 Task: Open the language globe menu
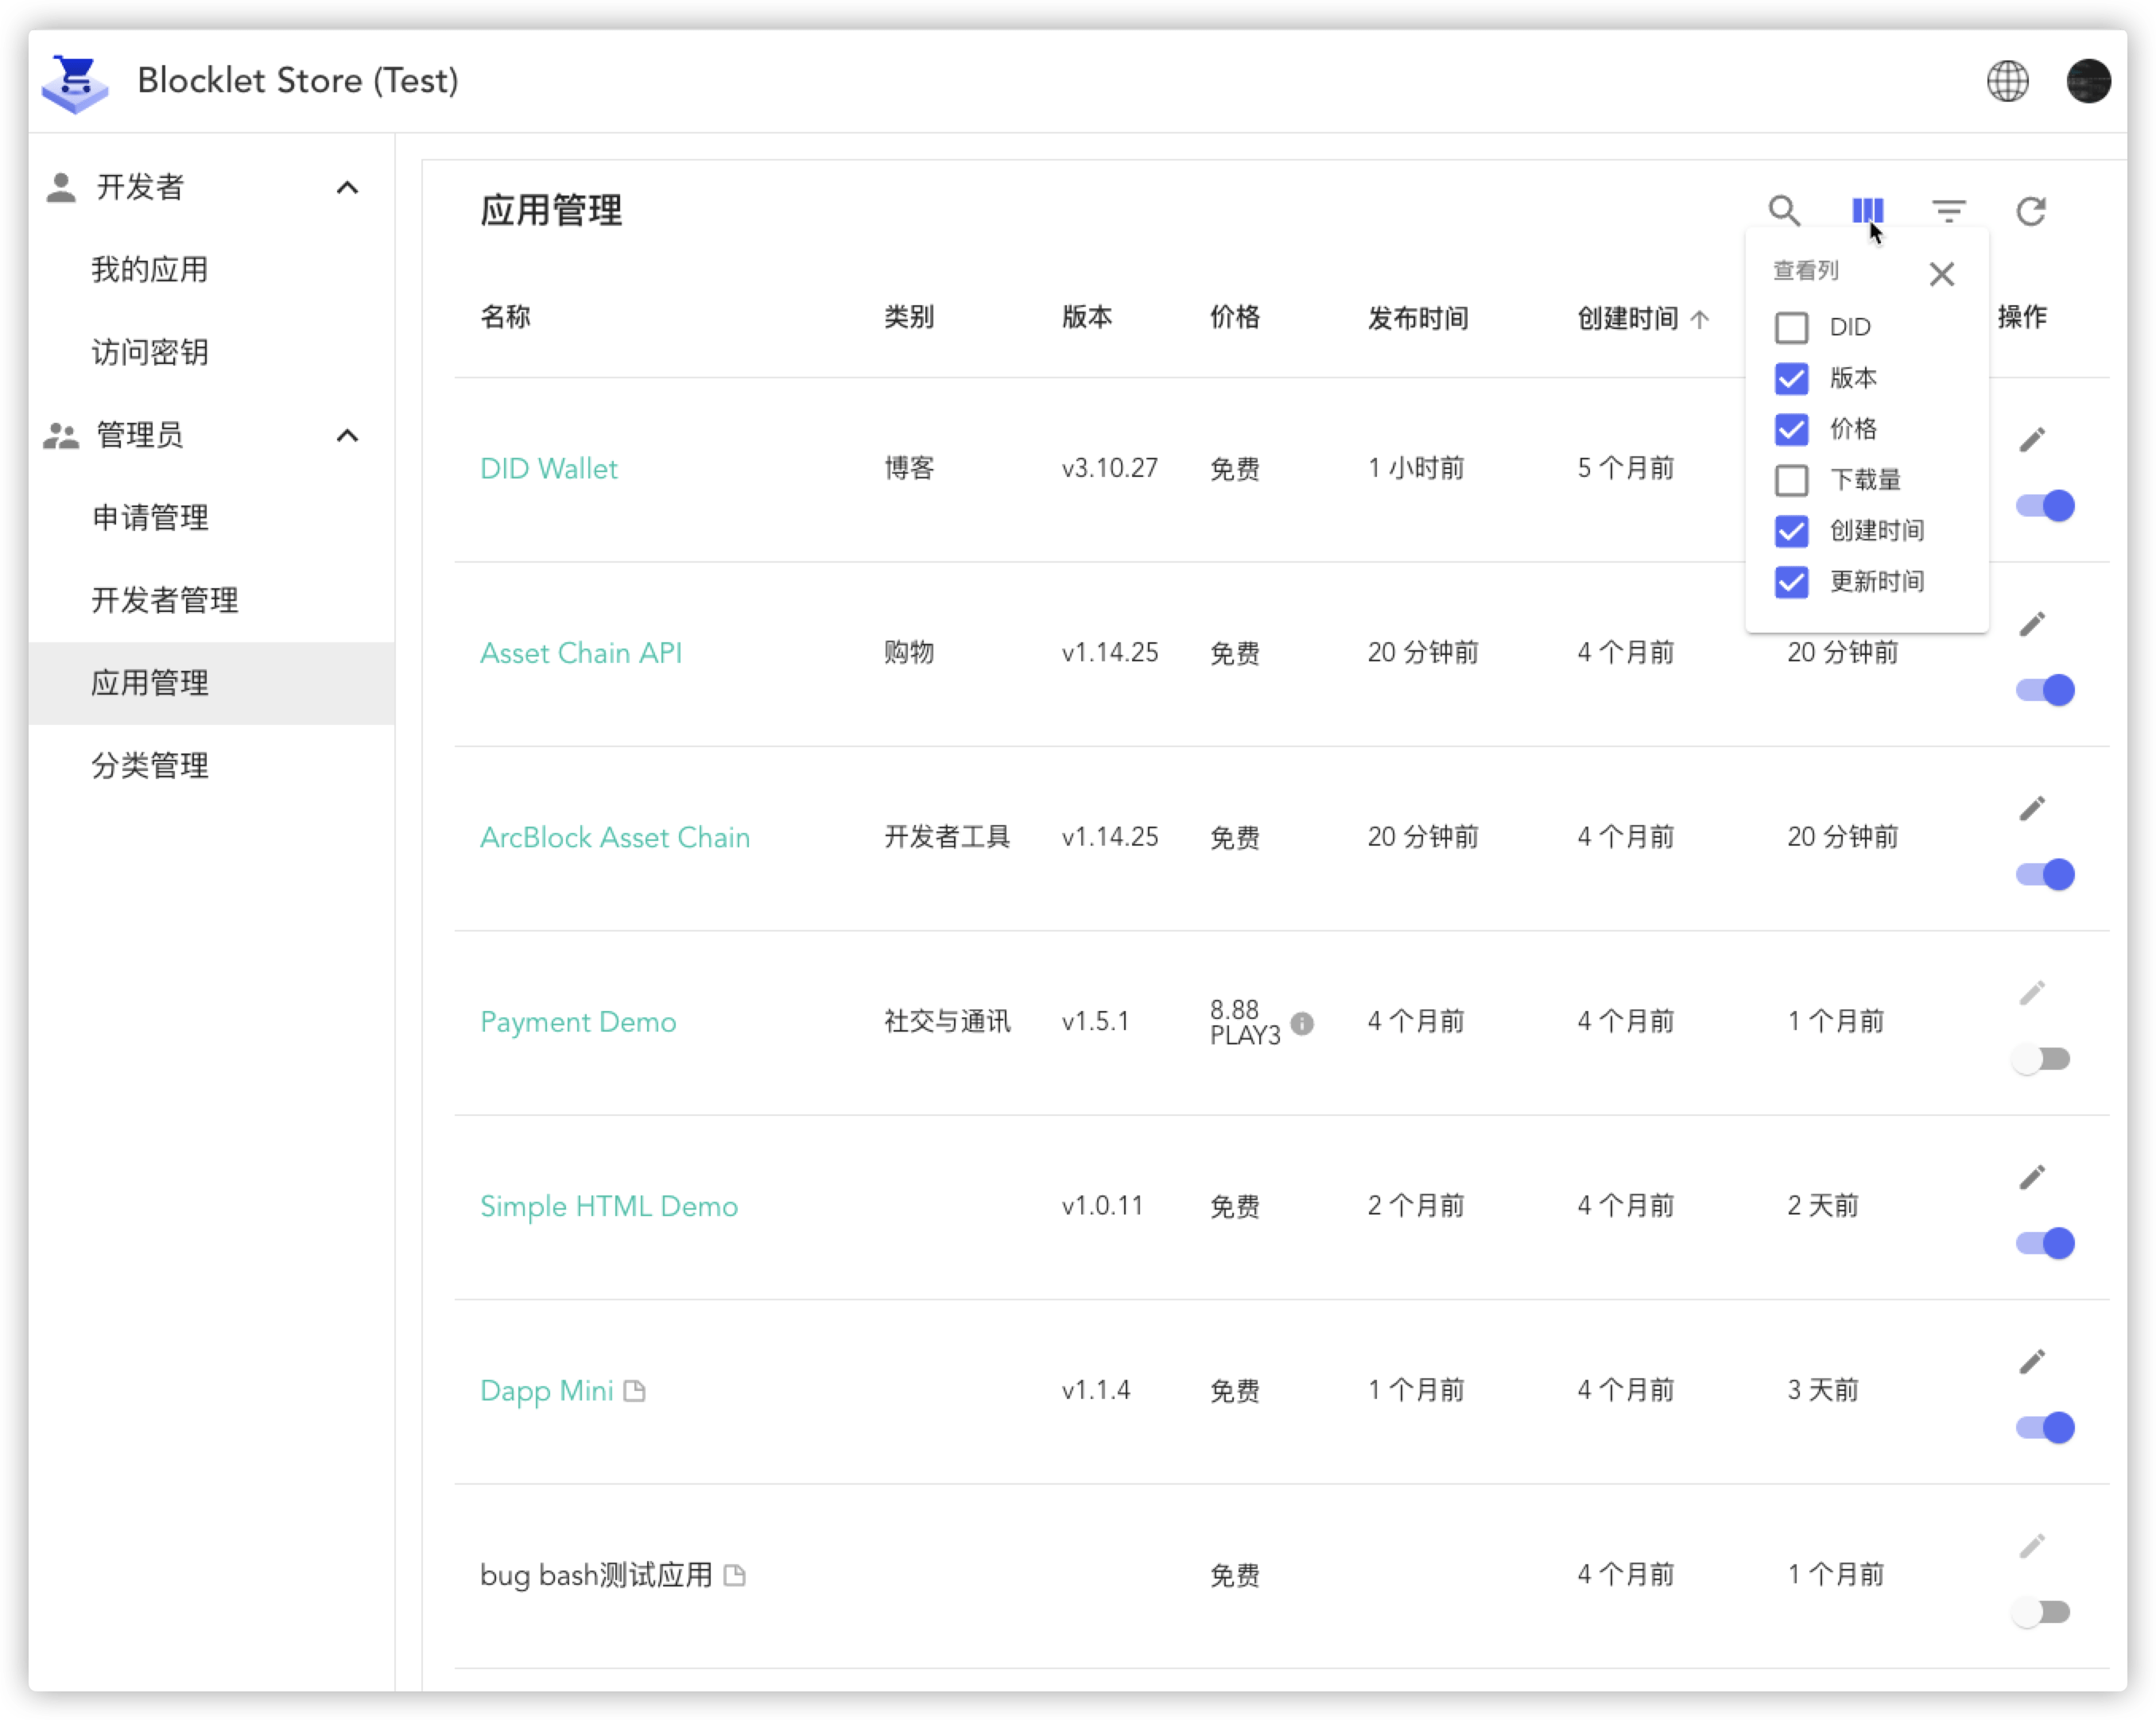pyautogui.click(x=2007, y=81)
